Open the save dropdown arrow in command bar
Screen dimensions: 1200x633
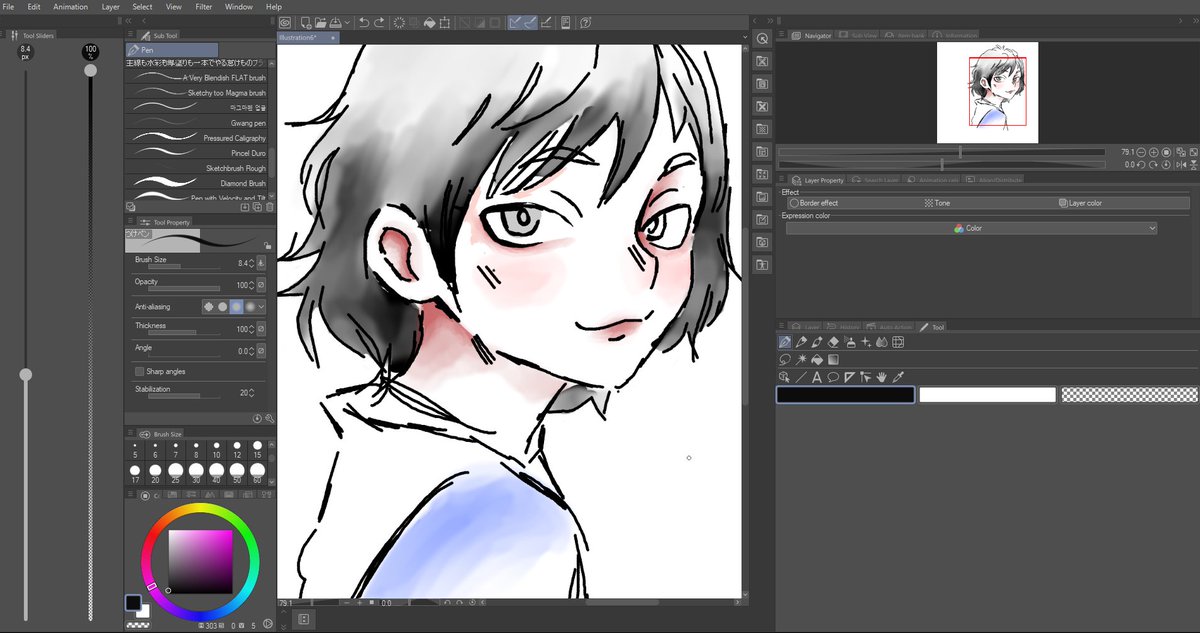(x=345, y=22)
